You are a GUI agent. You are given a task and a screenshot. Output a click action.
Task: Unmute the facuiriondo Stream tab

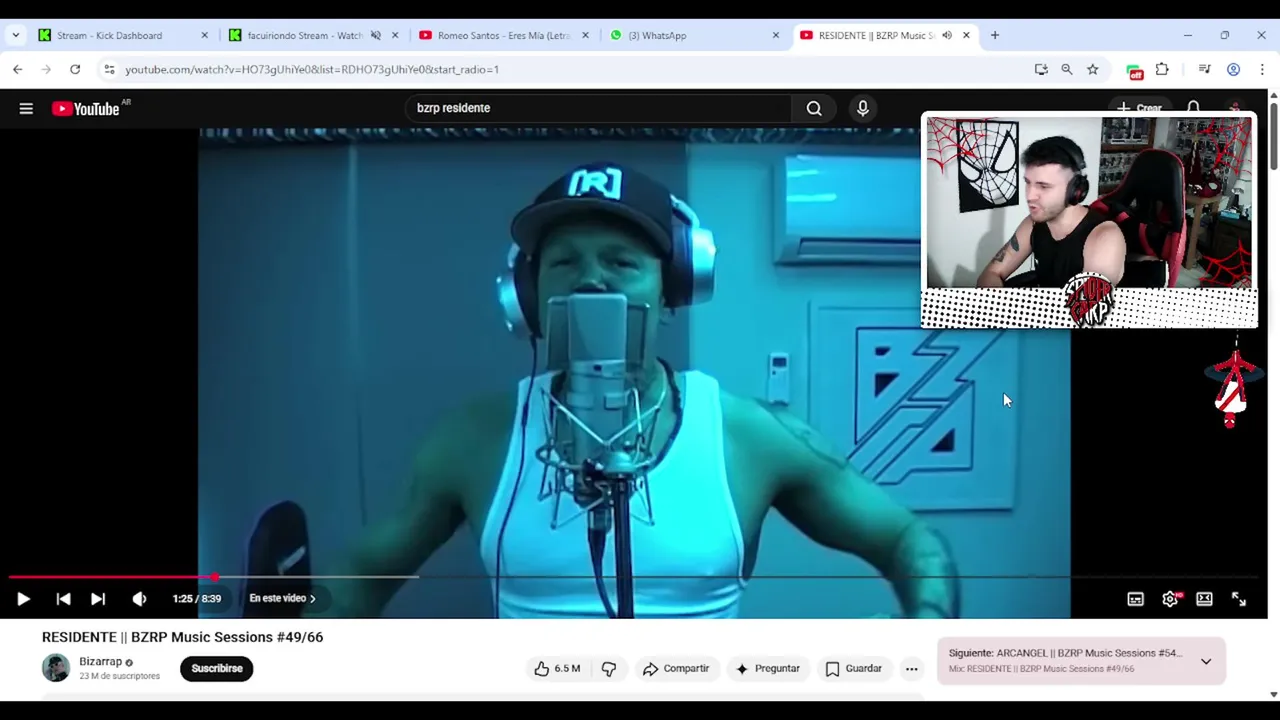click(376, 35)
